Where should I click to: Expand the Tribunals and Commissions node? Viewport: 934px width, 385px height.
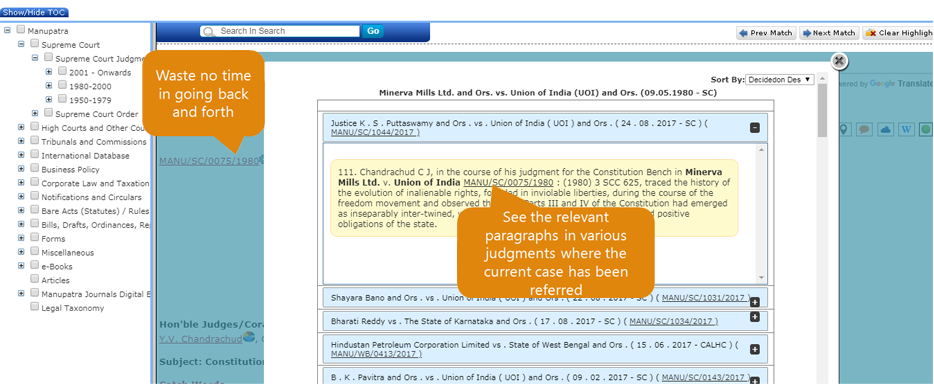click(x=21, y=141)
